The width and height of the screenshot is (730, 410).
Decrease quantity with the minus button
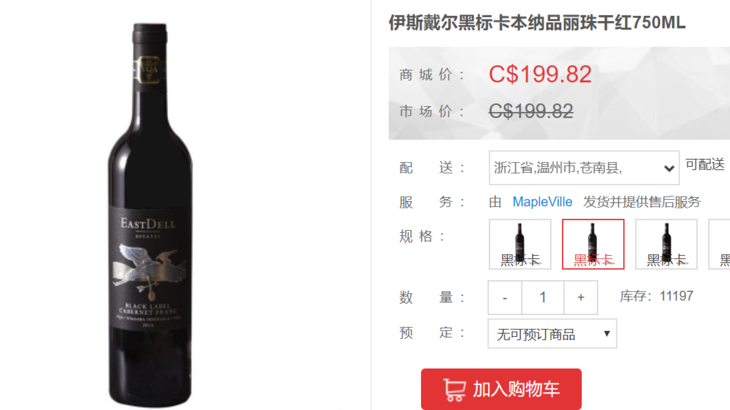(505, 297)
